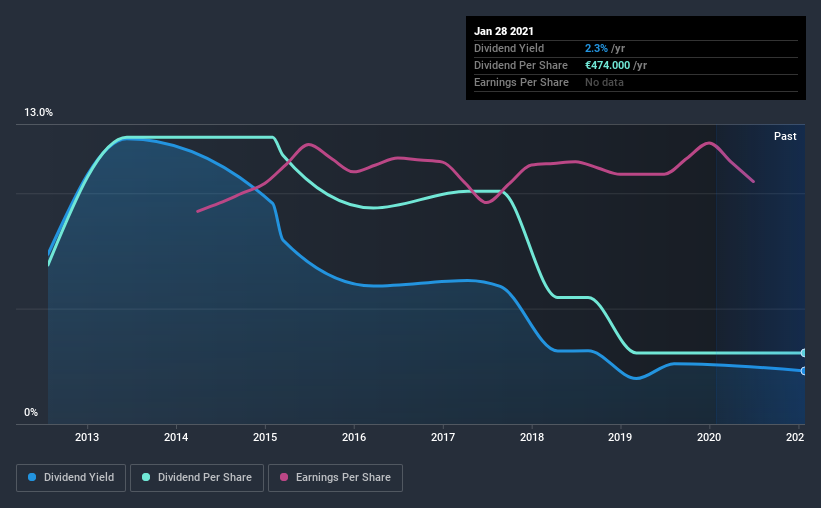This screenshot has height=508, width=821.
Task: Click the 2016 x-axis label
Action: [354, 437]
